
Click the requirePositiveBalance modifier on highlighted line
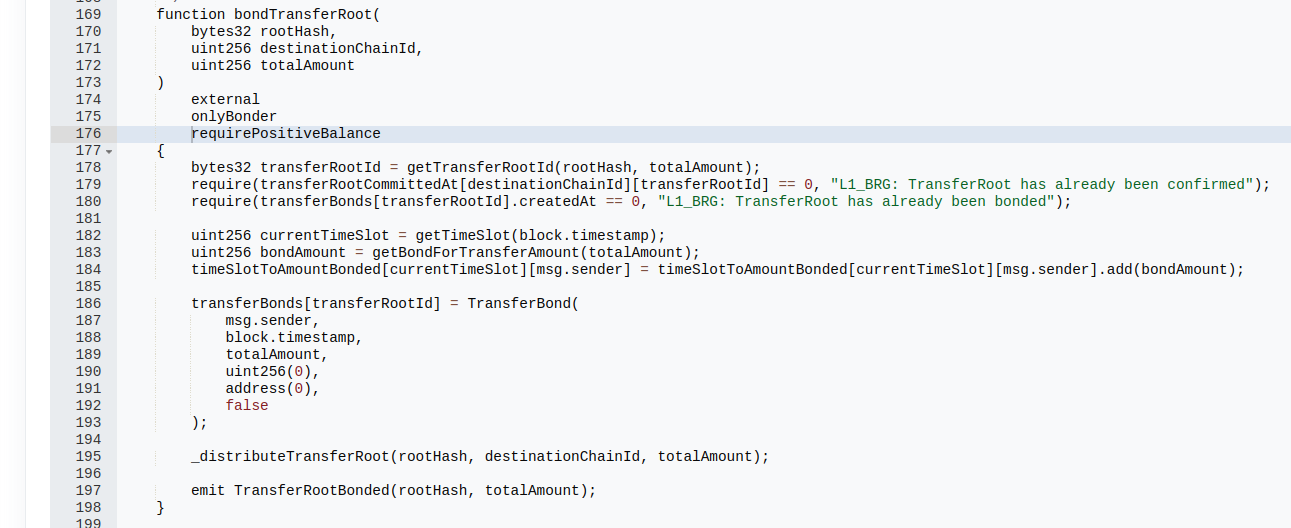click(x=286, y=134)
